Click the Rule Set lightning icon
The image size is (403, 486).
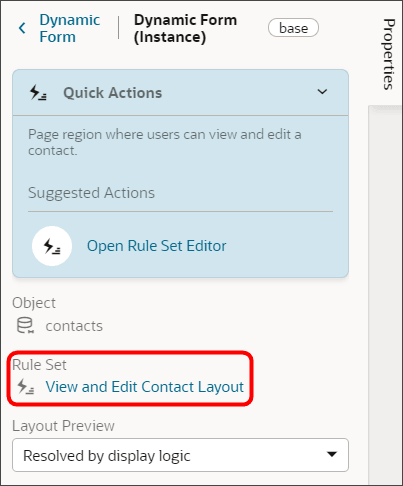(x=26, y=386)
